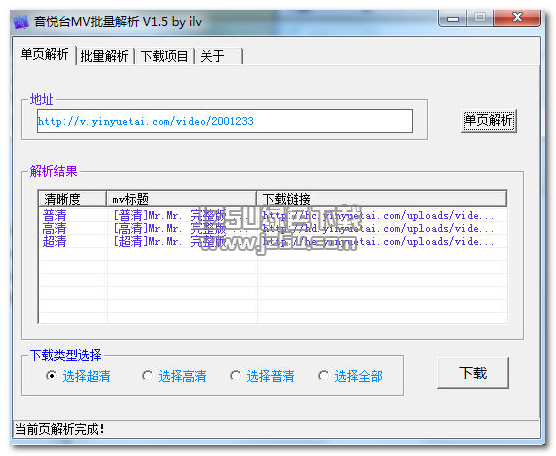556x456 pixels.
Task: Click the 清晰度 column header
Action: pyautogui.click(x=72, y=199)
